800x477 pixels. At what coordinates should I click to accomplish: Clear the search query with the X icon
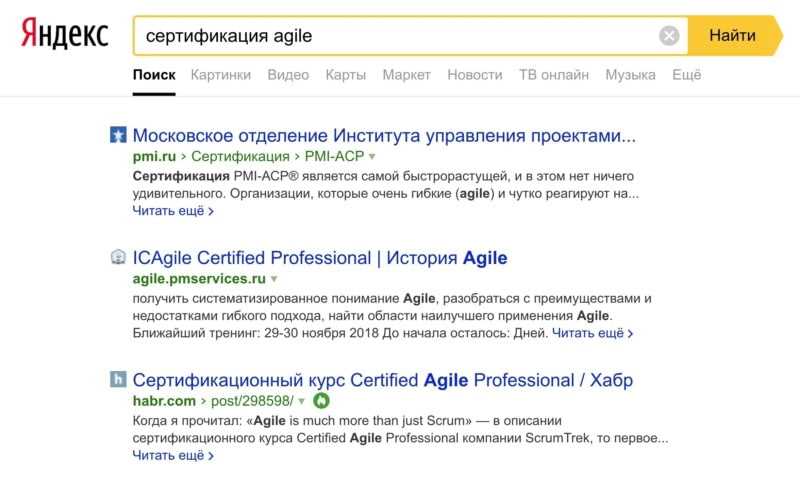[669, 36]
